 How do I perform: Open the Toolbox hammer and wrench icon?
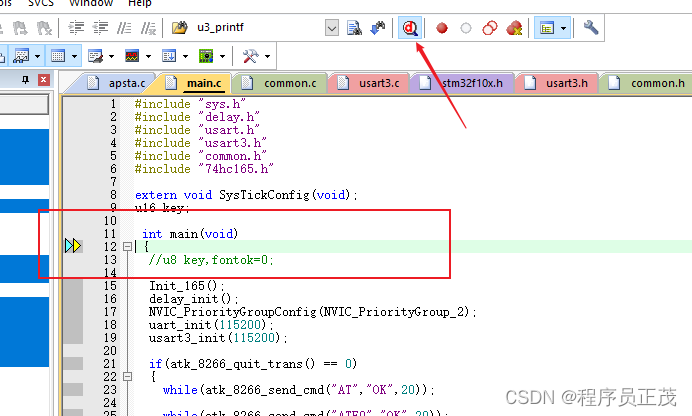point(251,56)
